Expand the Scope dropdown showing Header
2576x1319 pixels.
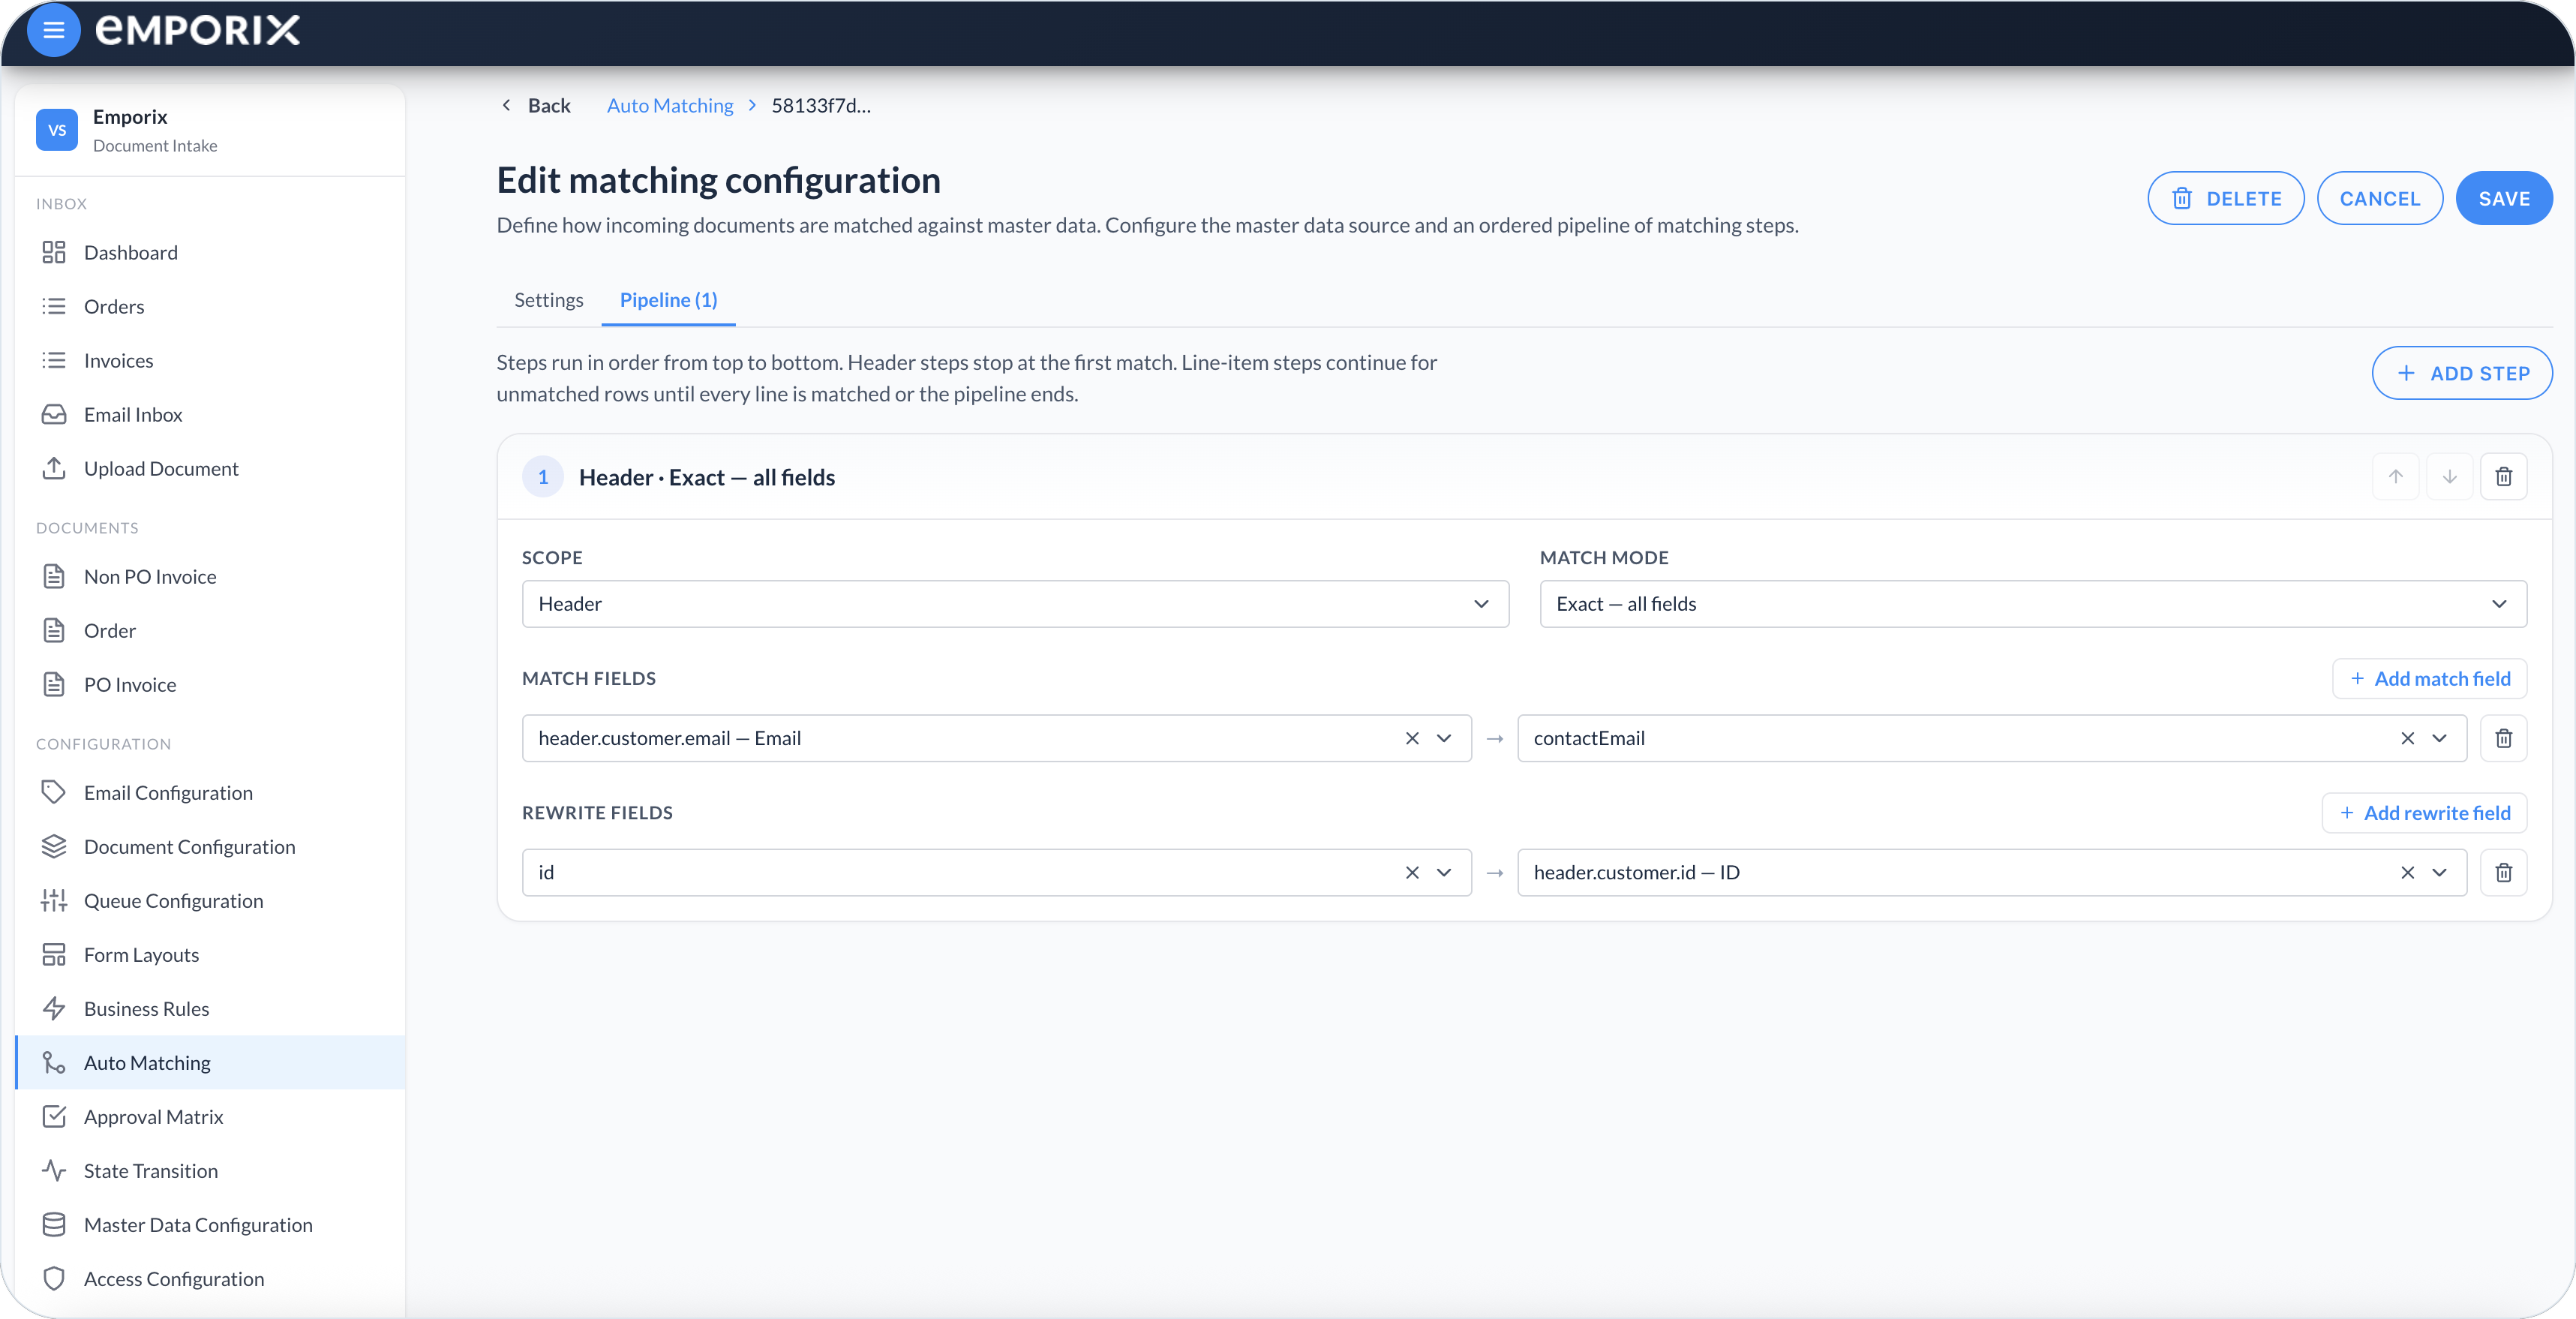(x=1015, y=604)
